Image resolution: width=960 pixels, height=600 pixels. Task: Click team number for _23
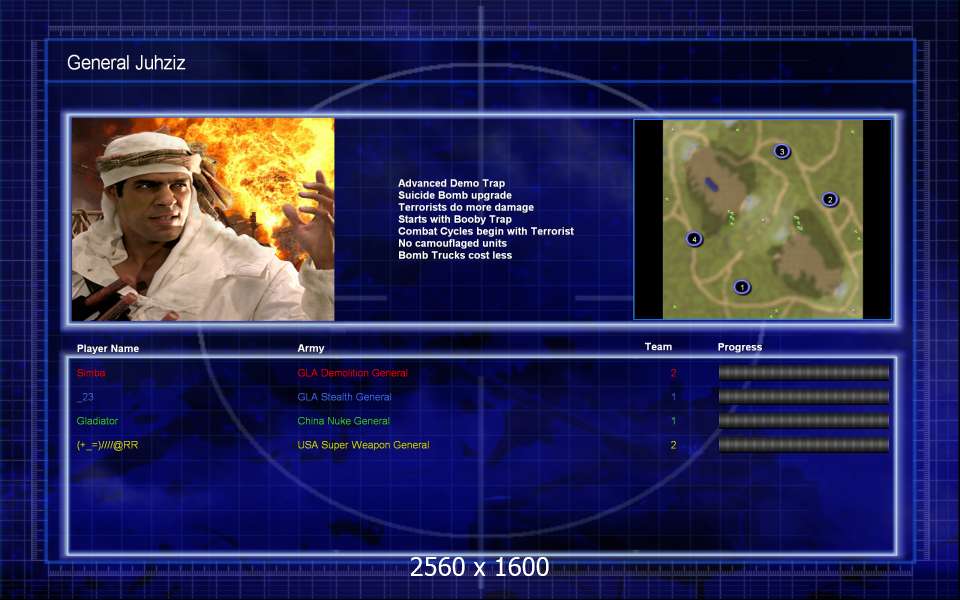tap(673, 397)
